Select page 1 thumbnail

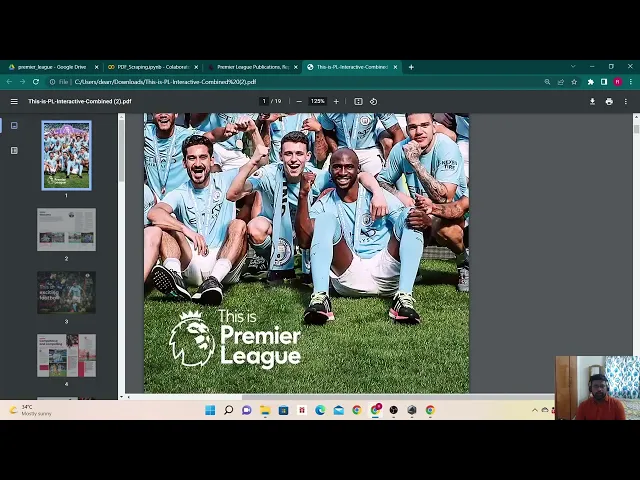(x=67, y=156)
